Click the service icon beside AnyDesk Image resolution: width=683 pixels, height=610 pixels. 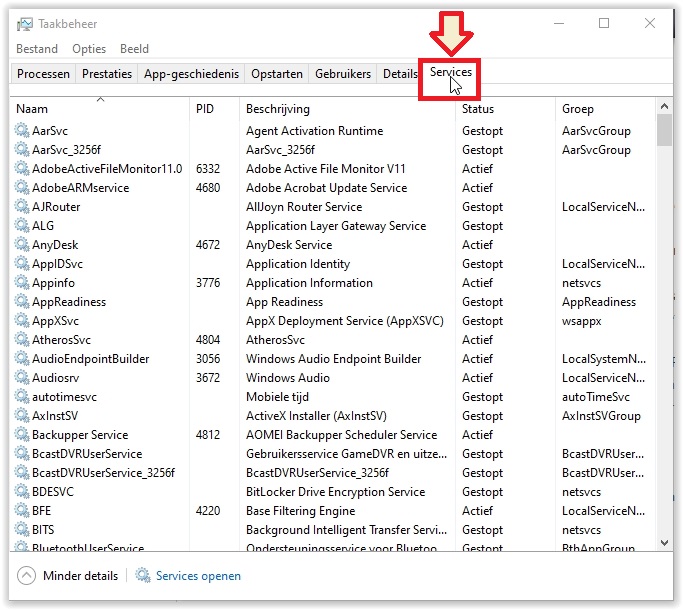(22, 245)
